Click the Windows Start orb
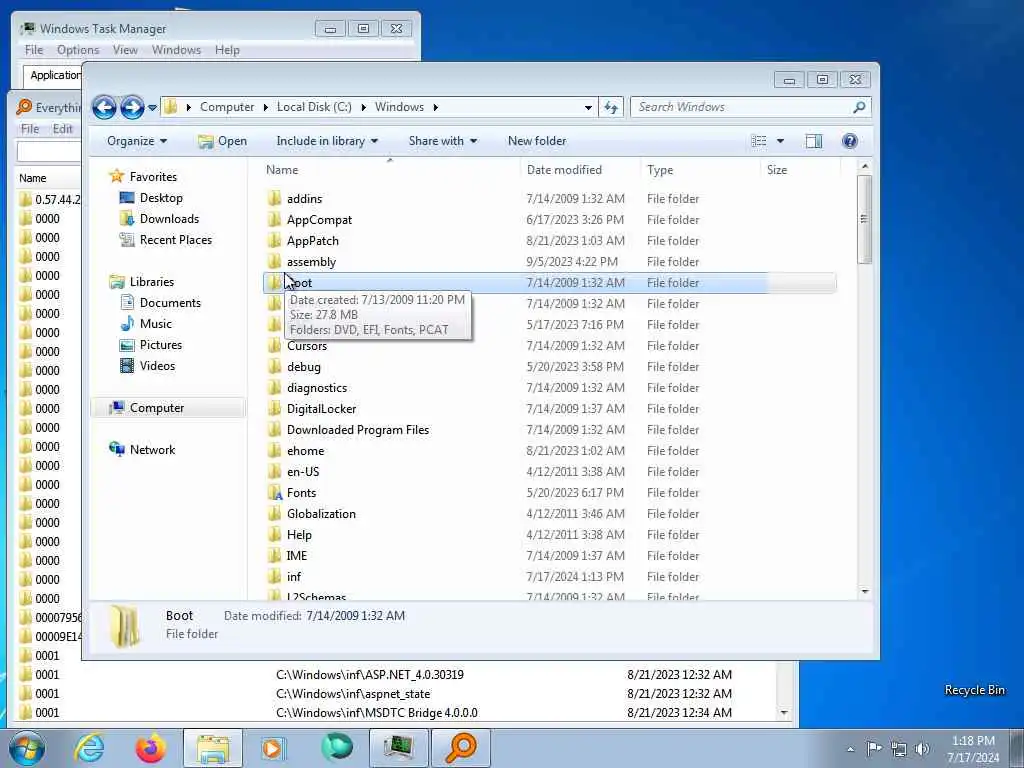 pyautogui.click(x=26, y=748)
